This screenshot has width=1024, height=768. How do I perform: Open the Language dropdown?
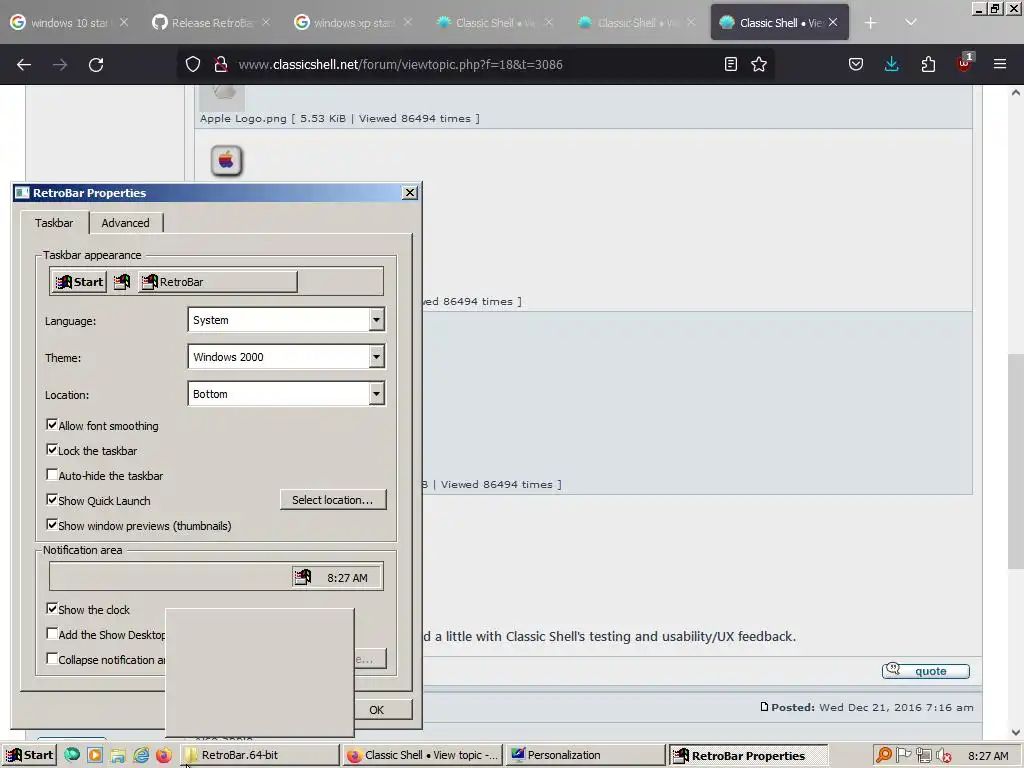[x=287, y=320]
